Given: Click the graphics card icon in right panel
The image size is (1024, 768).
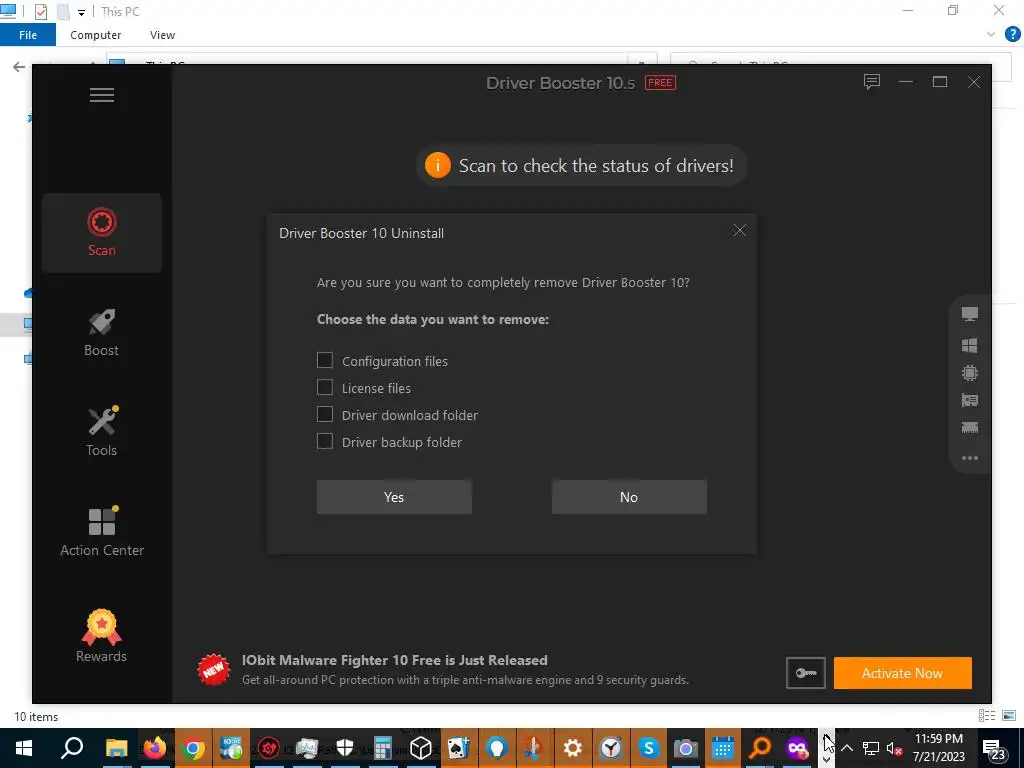Looking at the screenshot, I should tap(970, 400).
